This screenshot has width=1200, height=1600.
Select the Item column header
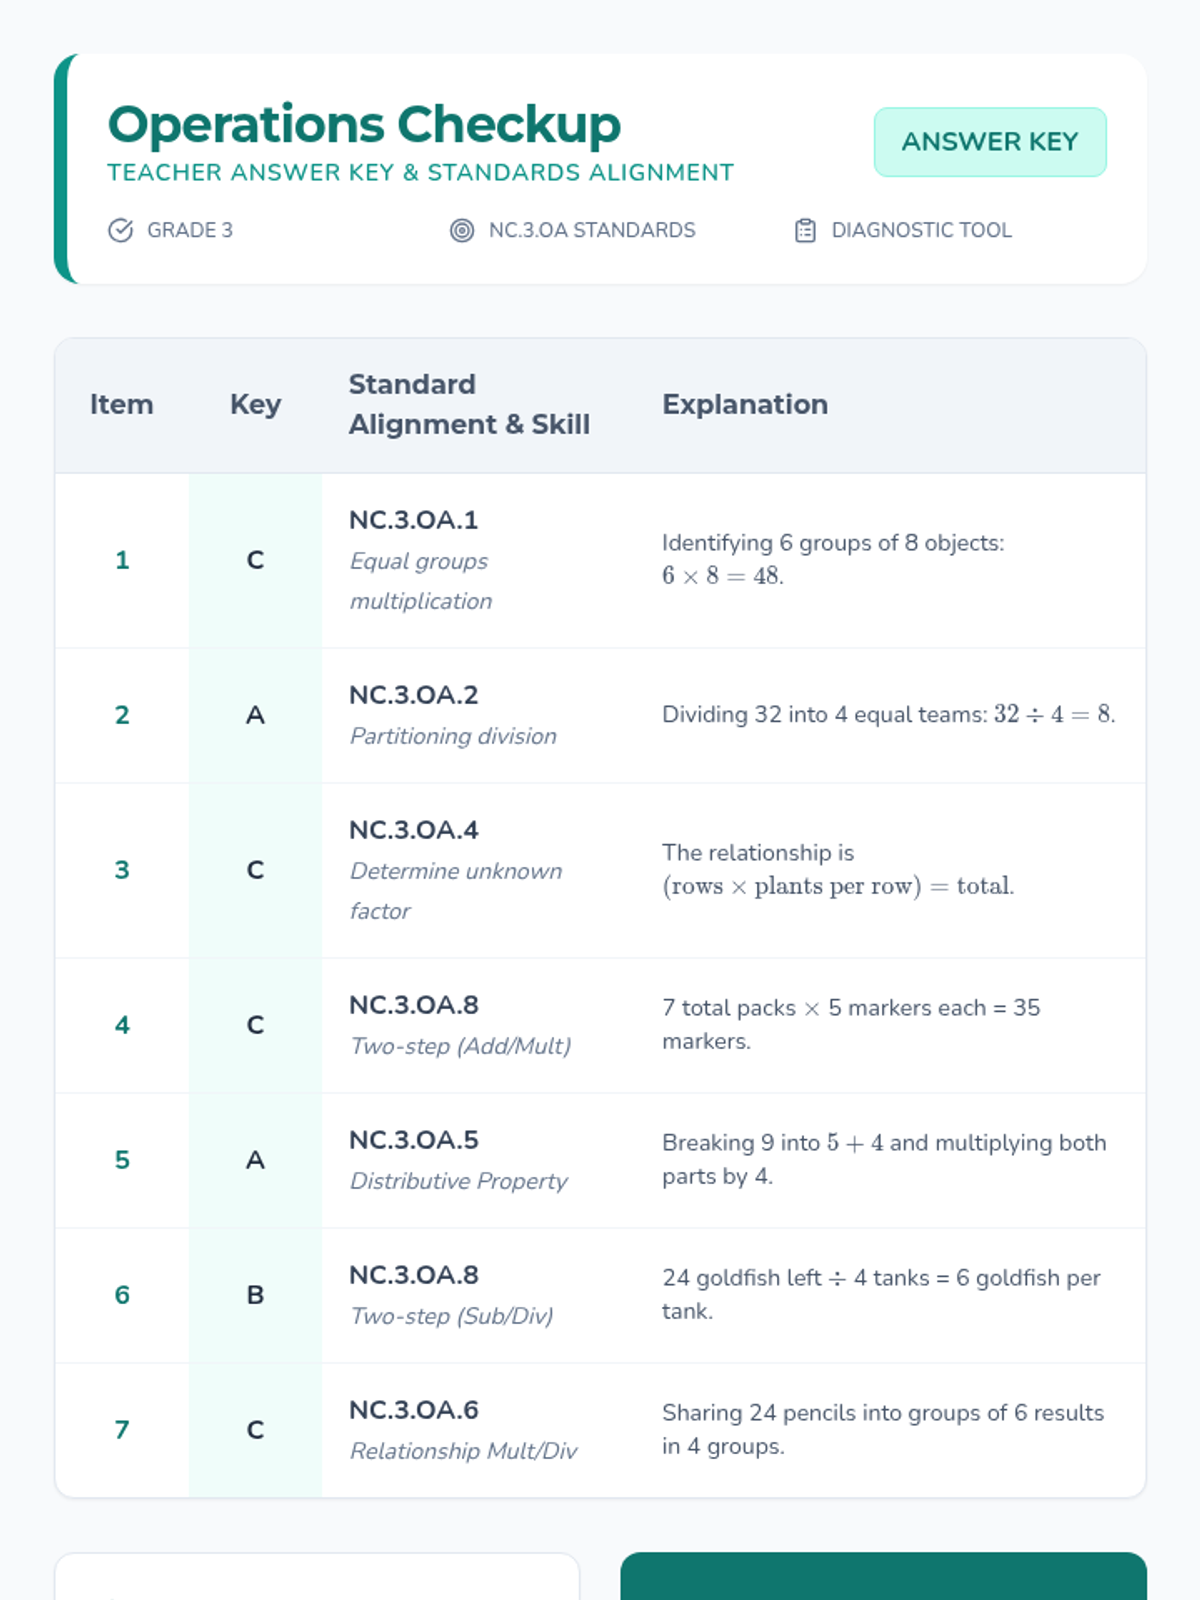coord(121,404)
